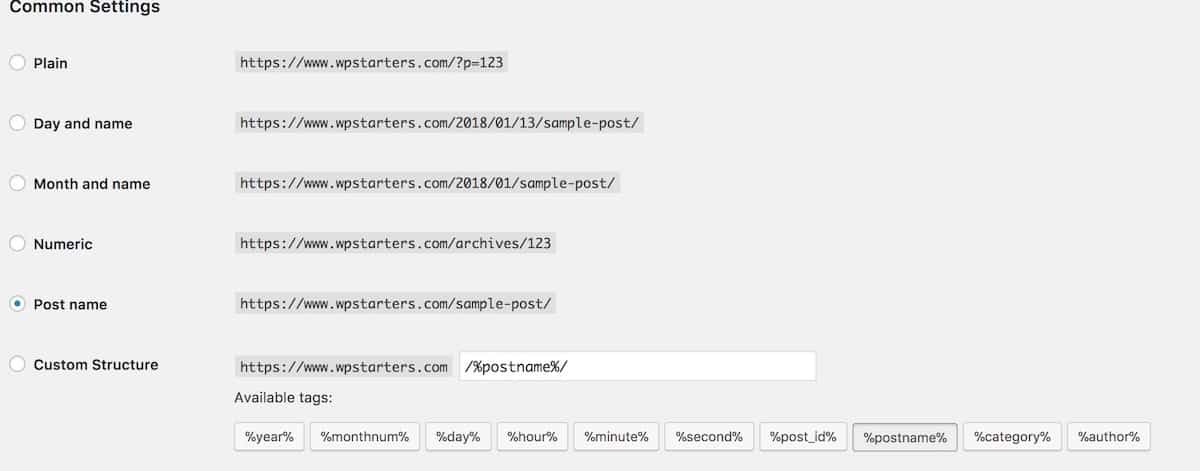The image size is (1200, 471).
Task: Add the %category% tag
Action: 1012,437
